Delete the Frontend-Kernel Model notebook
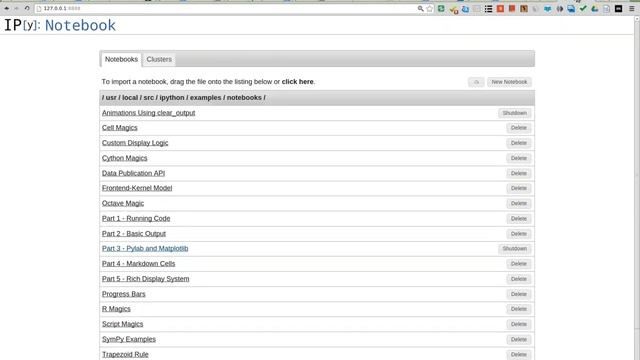 tap(519, 188)
